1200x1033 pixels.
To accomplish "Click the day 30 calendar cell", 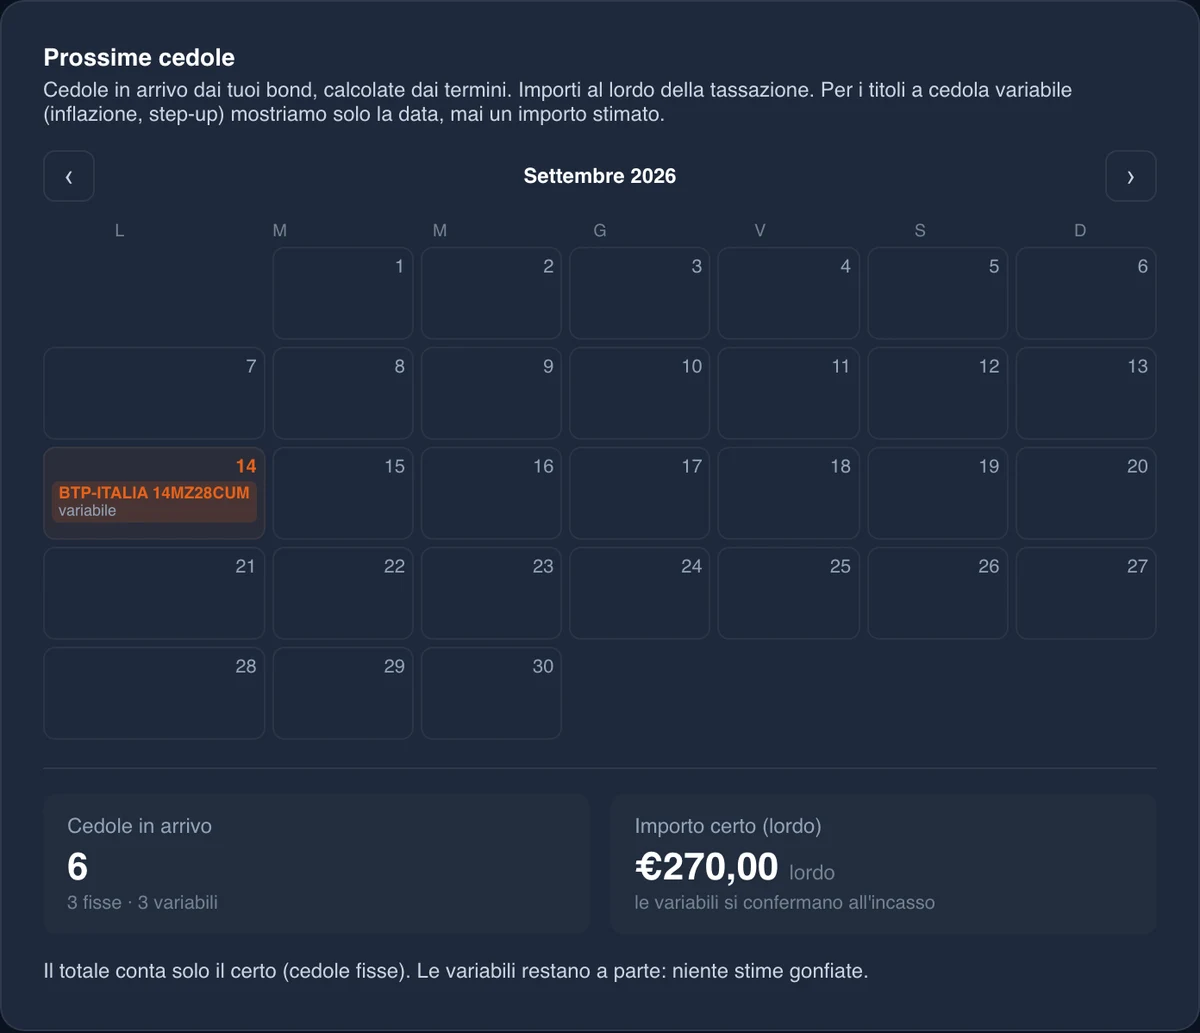I will click(491, 693).
